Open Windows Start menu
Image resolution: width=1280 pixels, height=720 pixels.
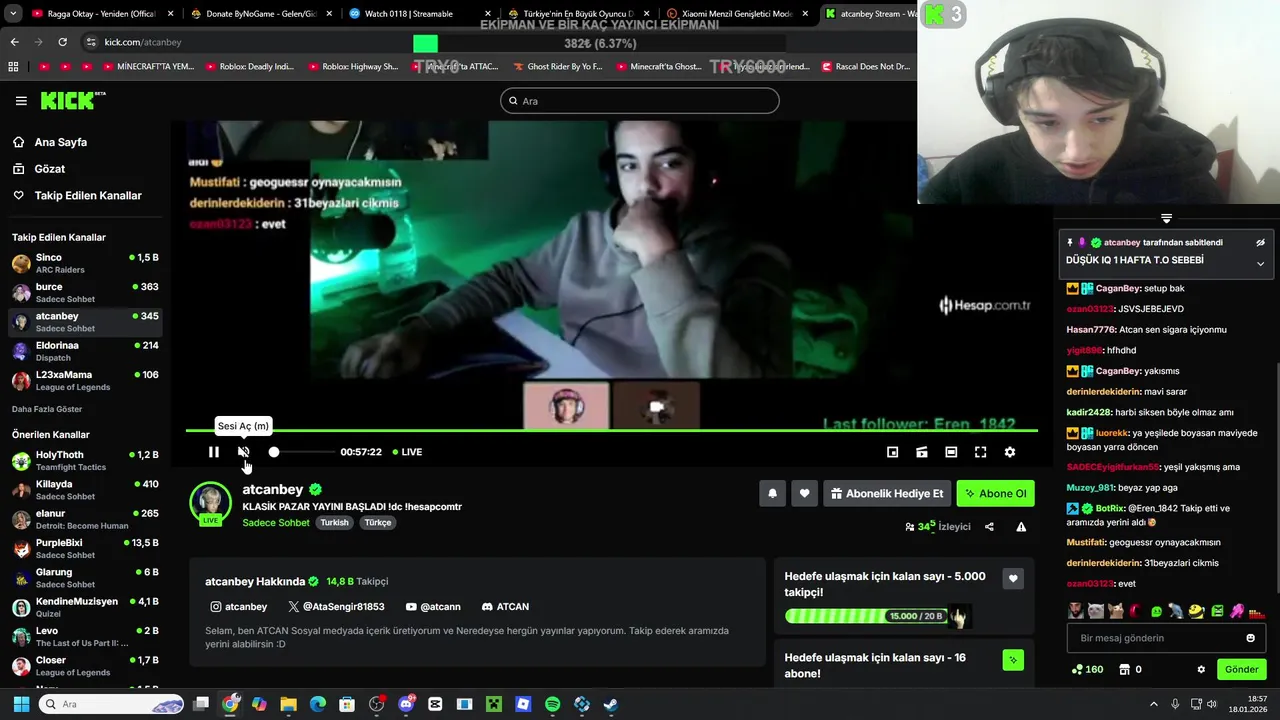(x=21, y=704)
